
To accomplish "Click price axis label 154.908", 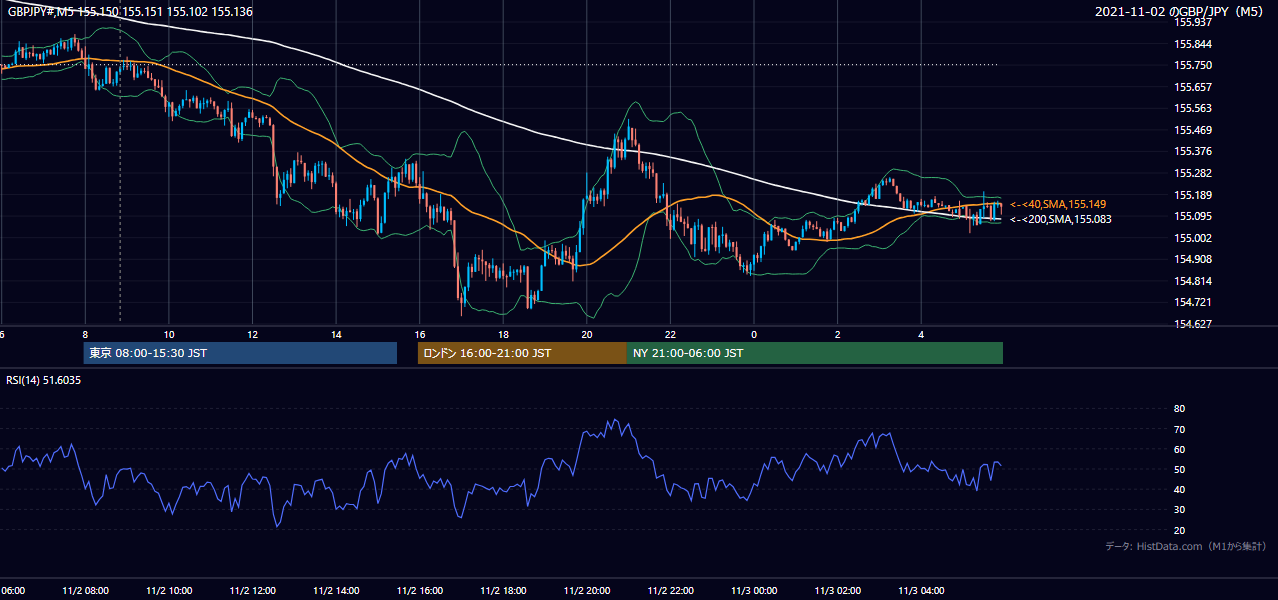I will 1193,259.
